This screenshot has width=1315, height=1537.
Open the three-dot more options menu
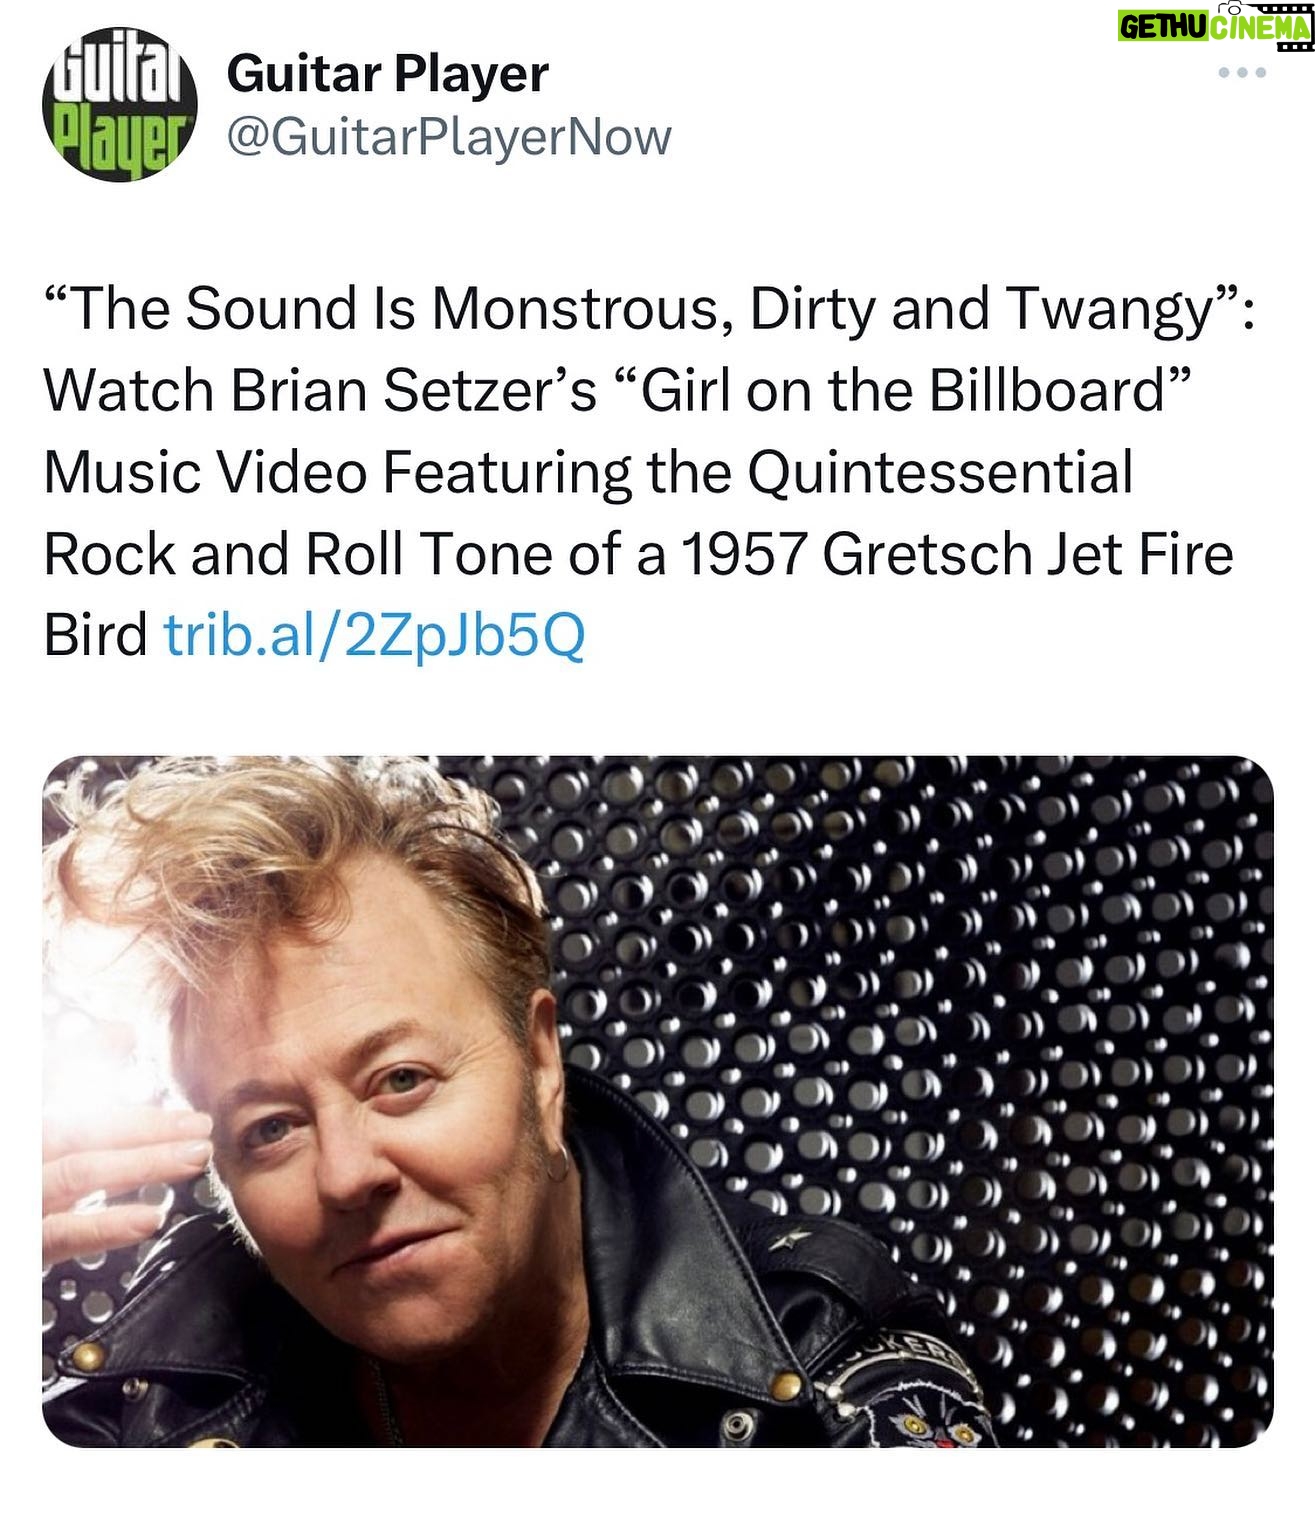[x=1242, y=73]
